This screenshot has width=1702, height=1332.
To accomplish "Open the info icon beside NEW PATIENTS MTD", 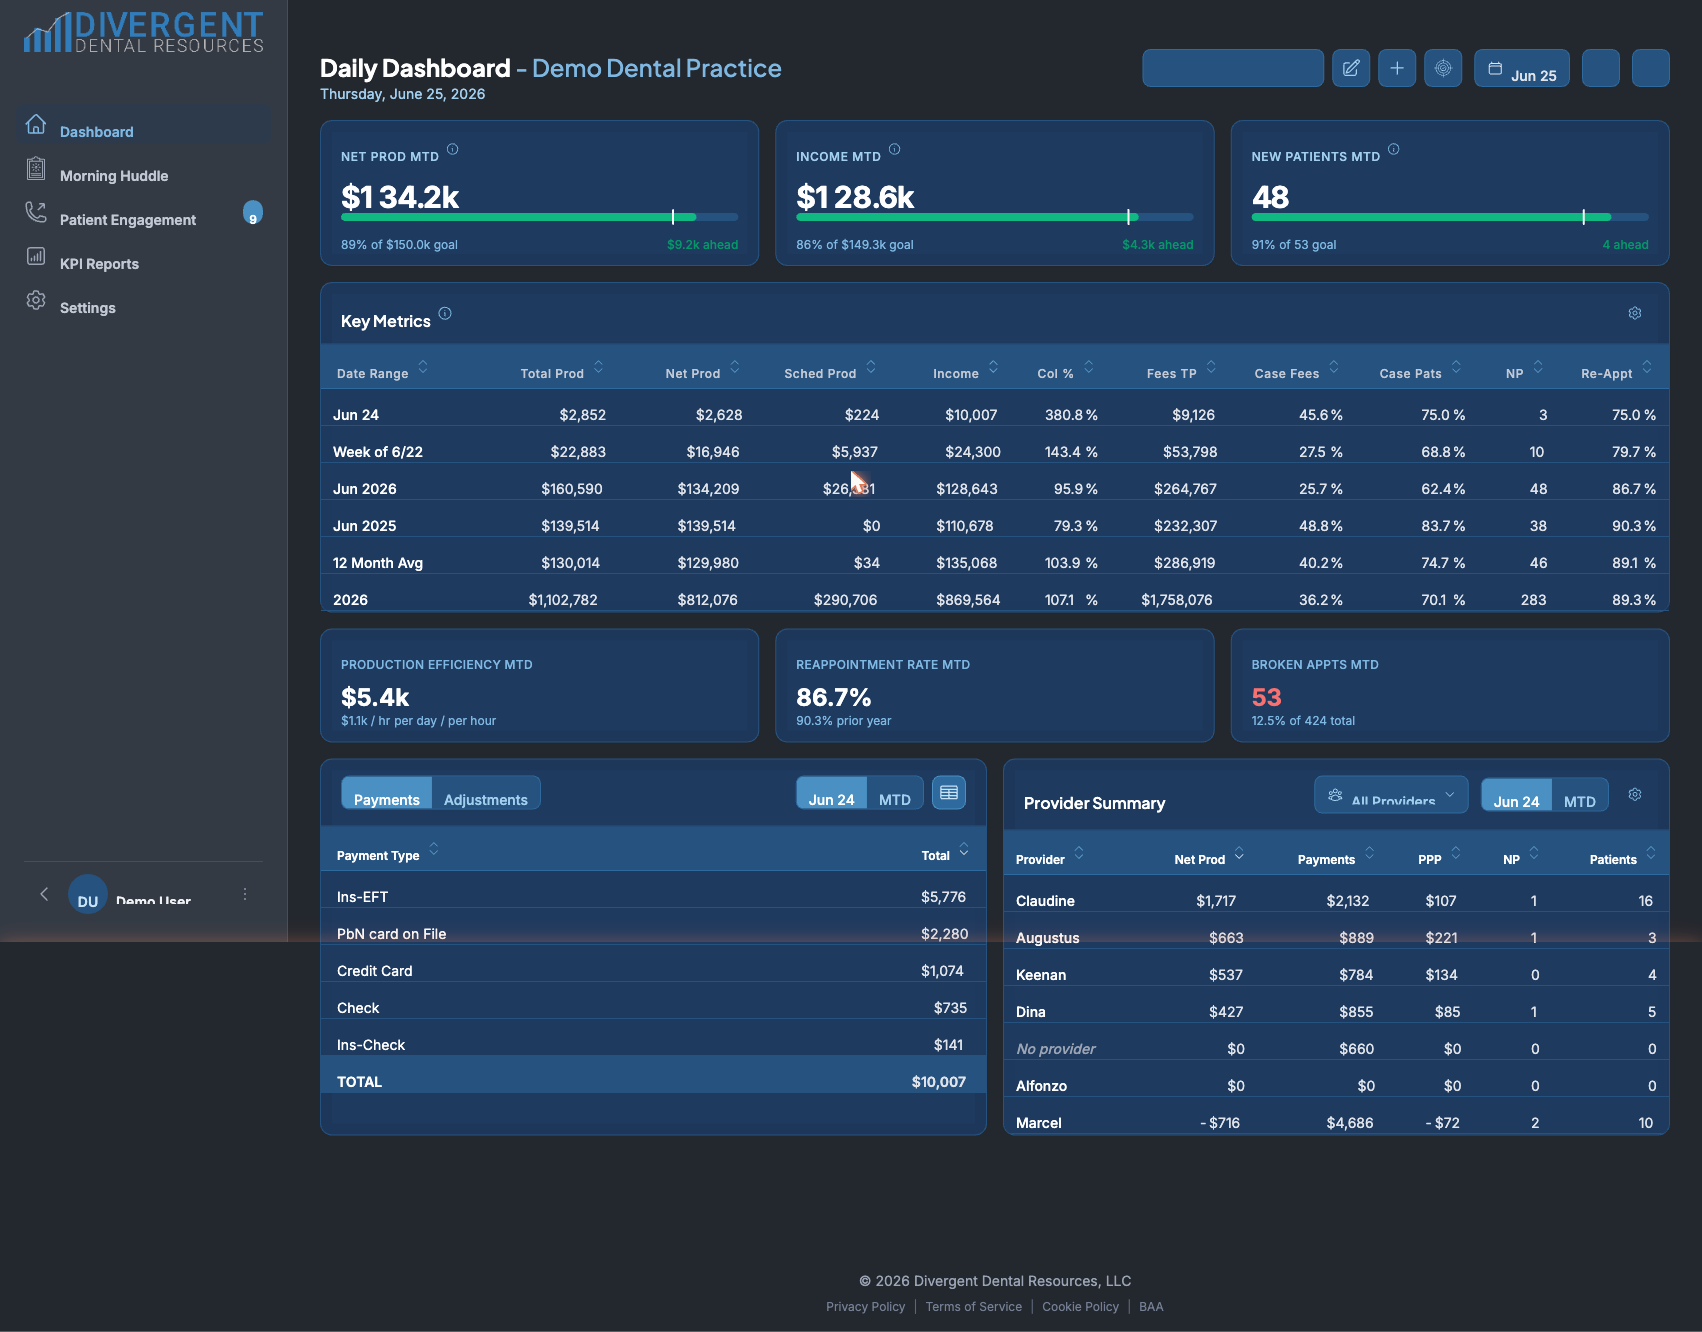I will tap(1394, 150).
